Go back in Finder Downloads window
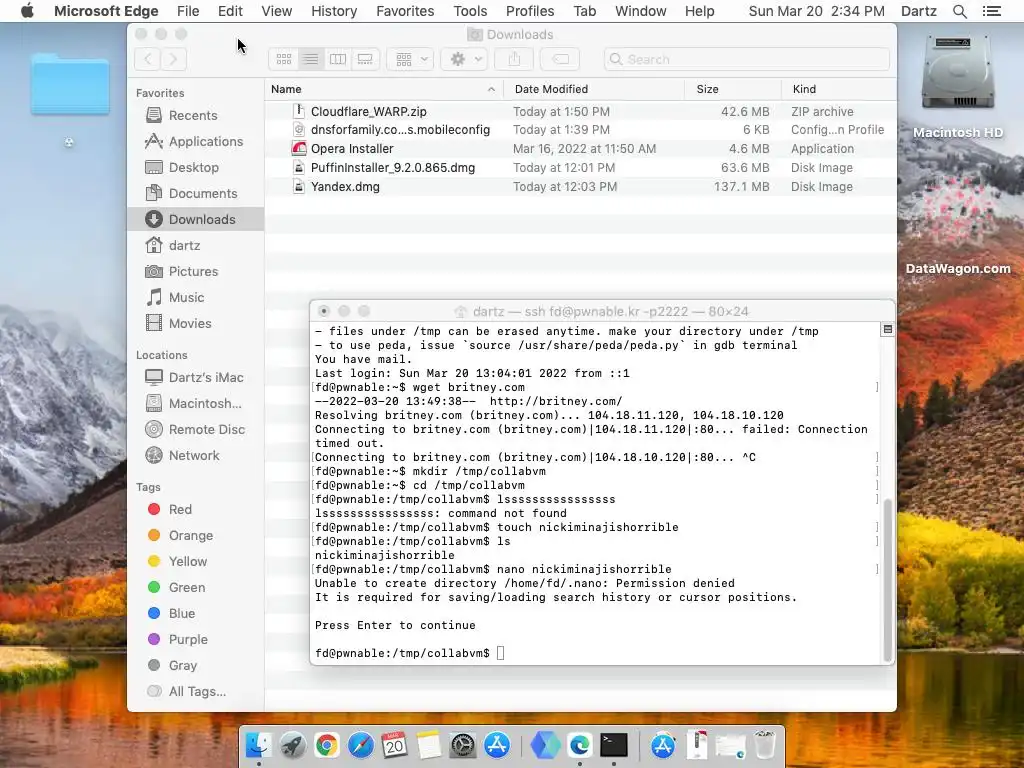This screenshot has height=768, width=1024. tap(148, 59)
